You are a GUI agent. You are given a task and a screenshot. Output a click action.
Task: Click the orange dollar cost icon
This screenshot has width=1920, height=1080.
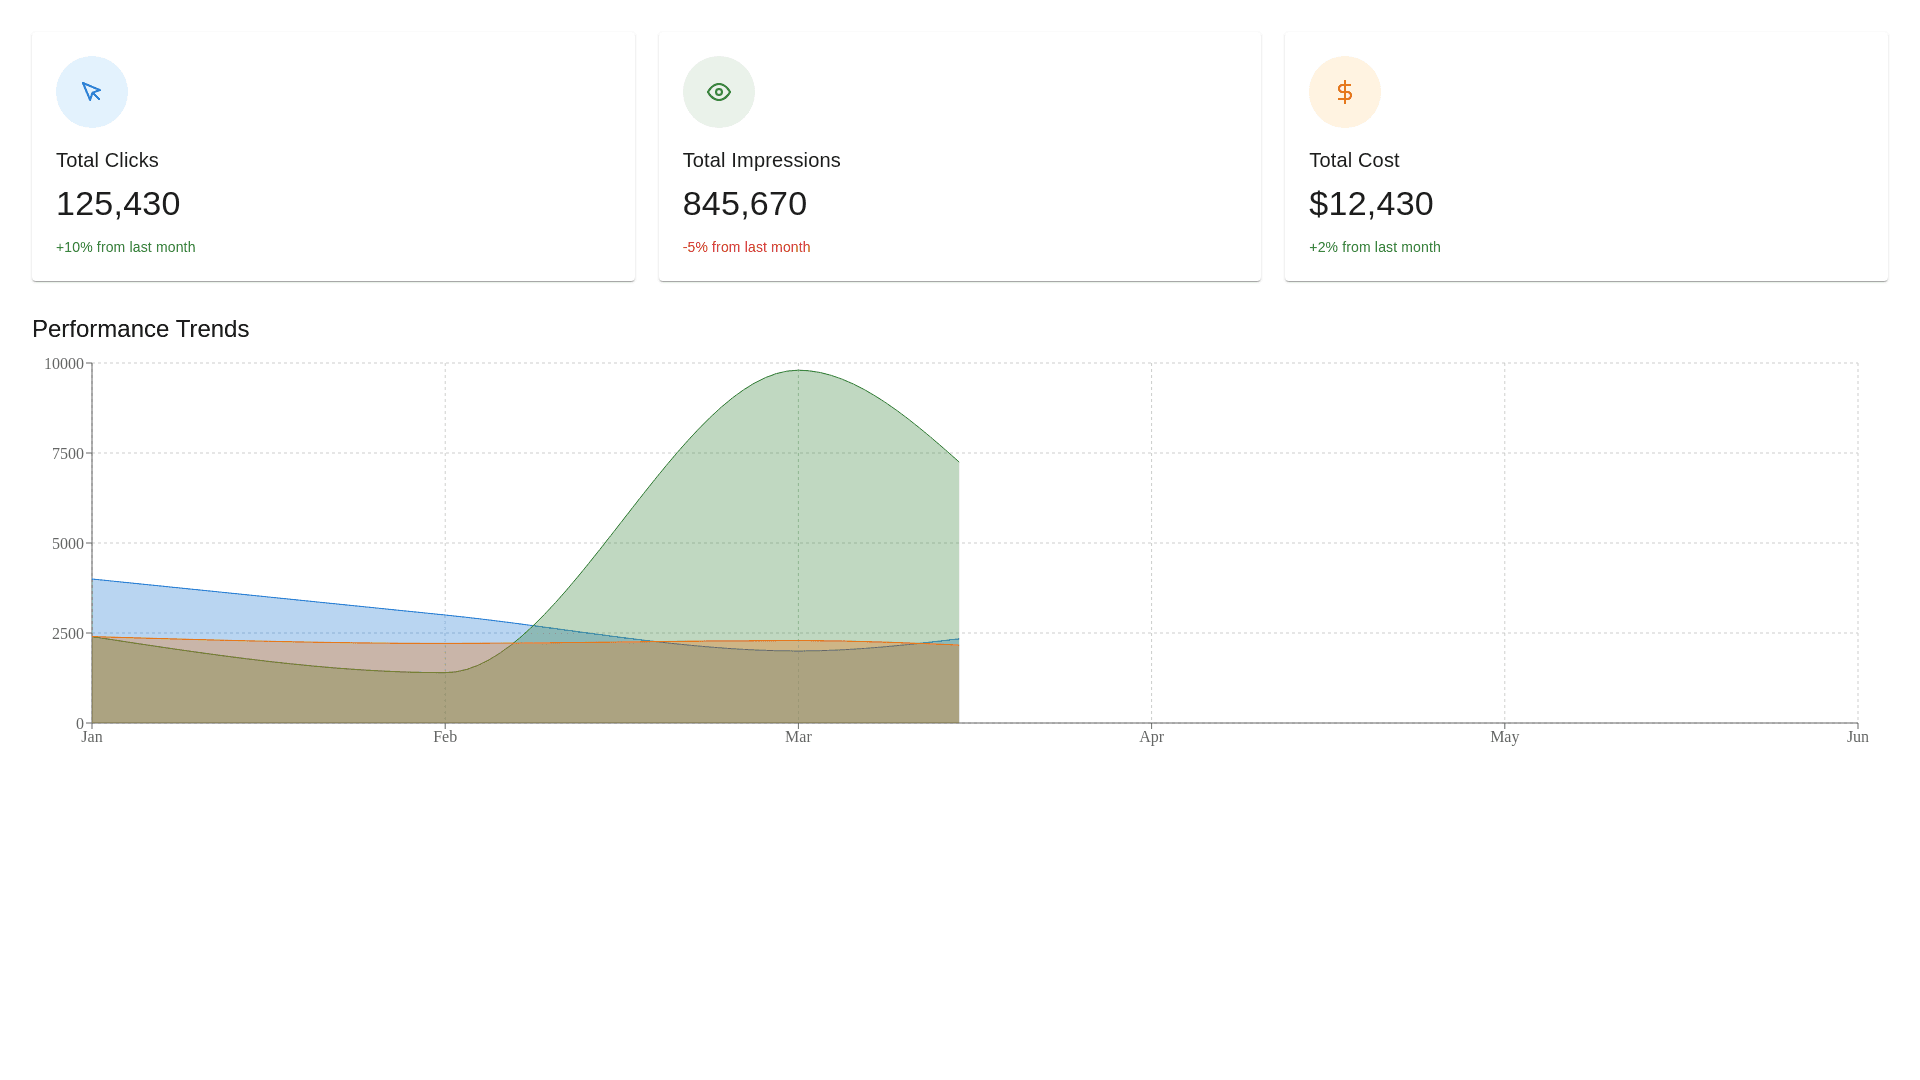(x=1344, y=92)
